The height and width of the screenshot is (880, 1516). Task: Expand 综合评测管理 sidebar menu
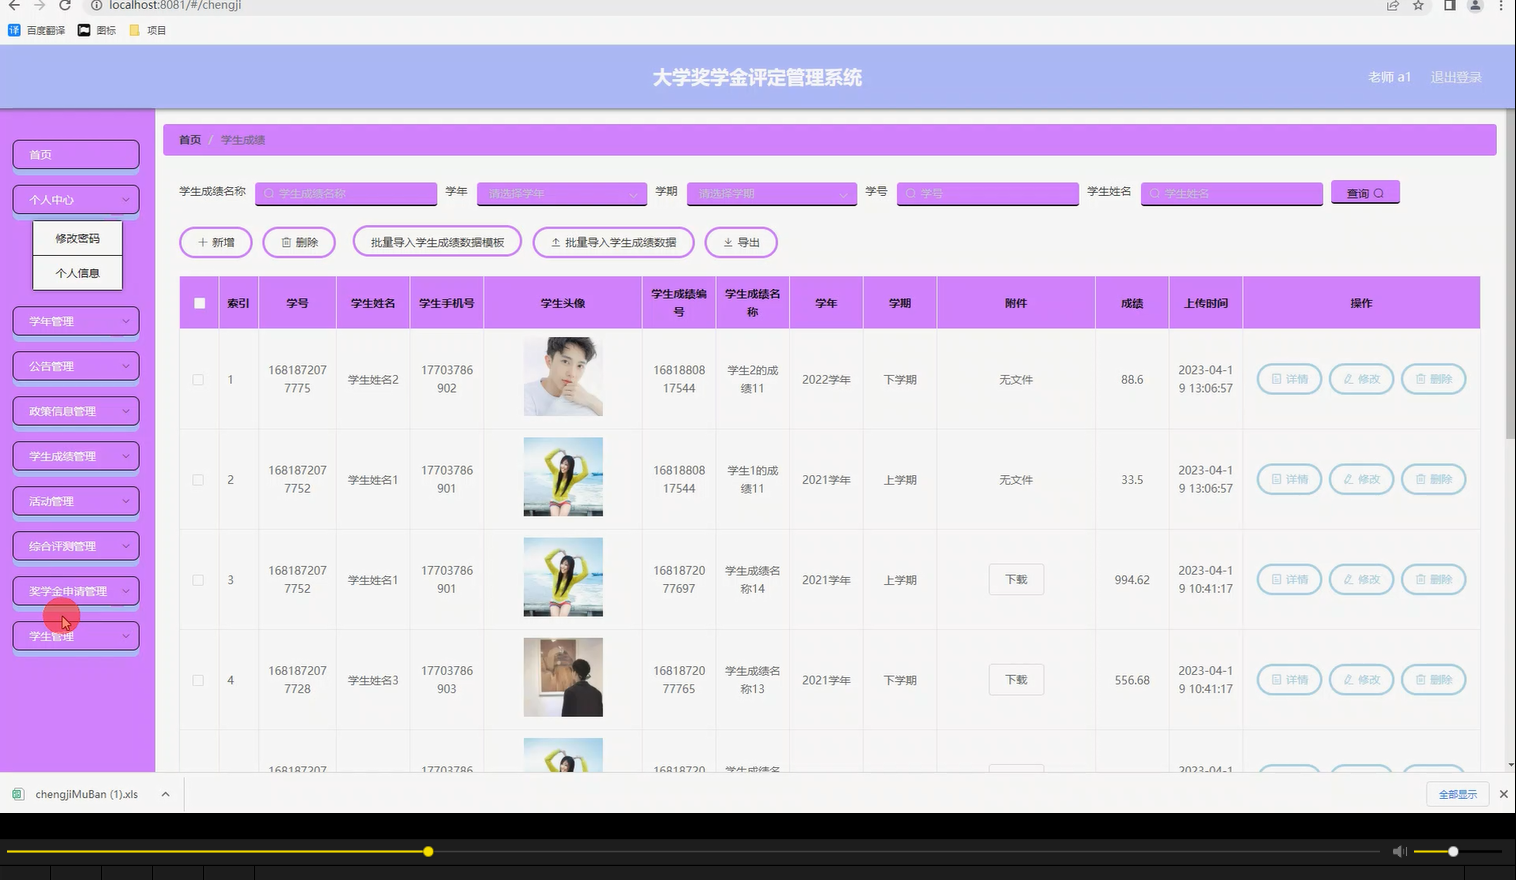pos(76,546)
